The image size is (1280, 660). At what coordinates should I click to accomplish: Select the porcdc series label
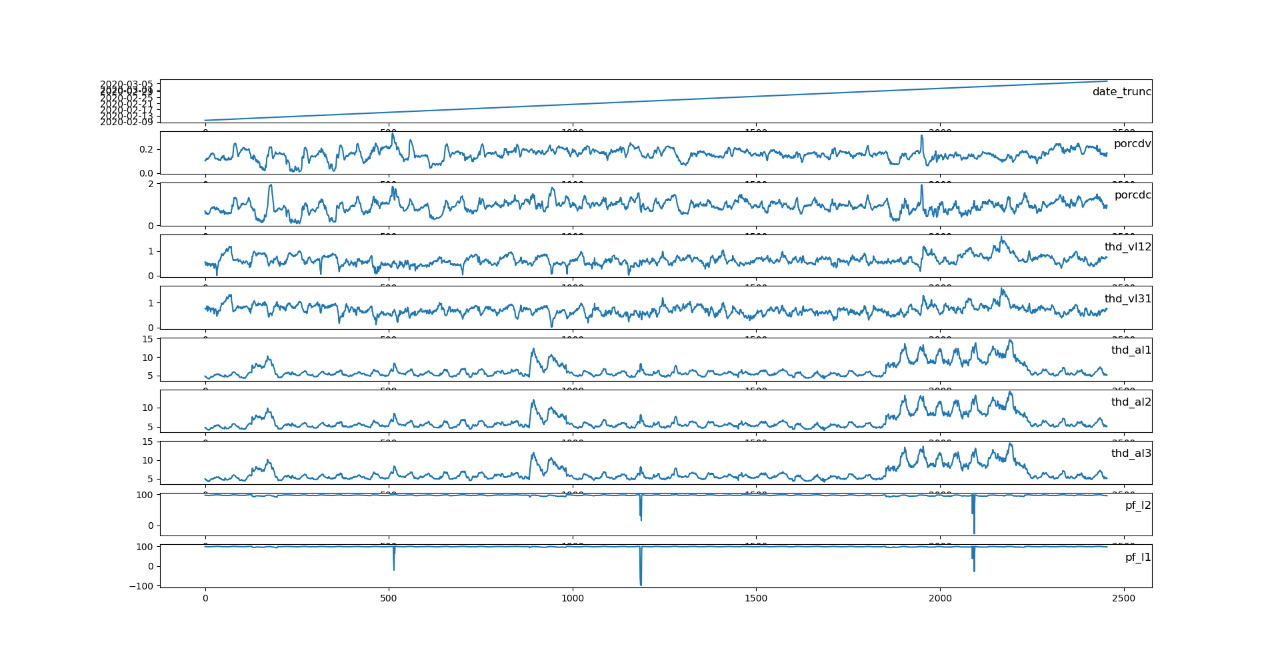tap(1132, 195)
